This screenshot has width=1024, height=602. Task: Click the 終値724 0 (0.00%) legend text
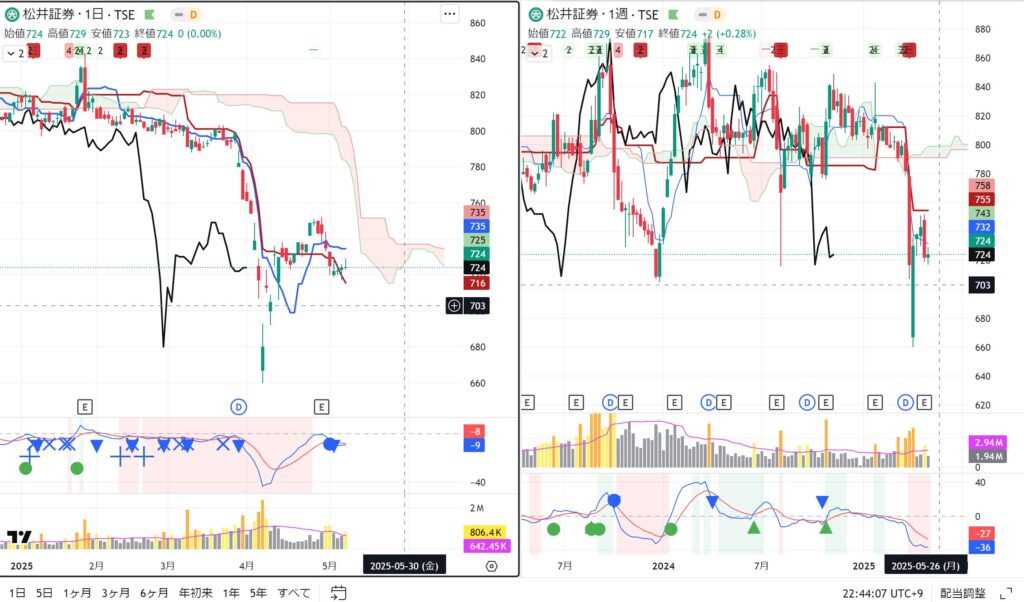click(x=178, y=34)
